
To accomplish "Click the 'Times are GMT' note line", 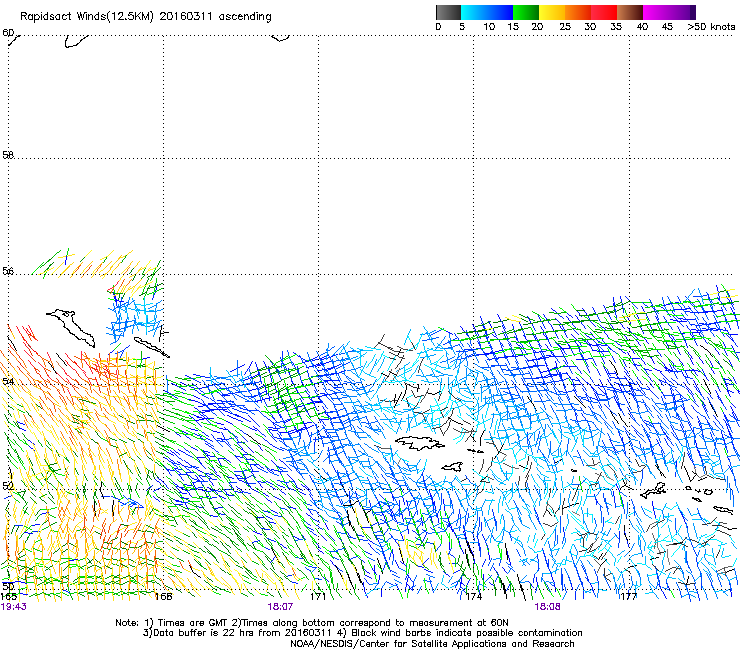I will (x=311, y=623).
